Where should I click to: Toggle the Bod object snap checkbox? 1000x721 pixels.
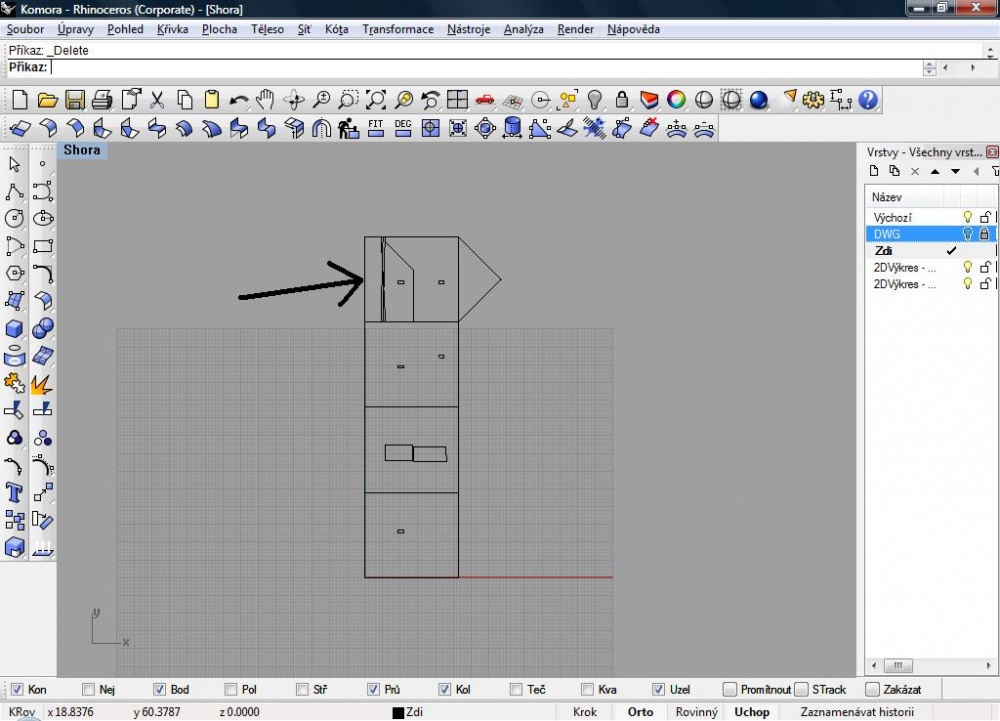coord(159,689)
